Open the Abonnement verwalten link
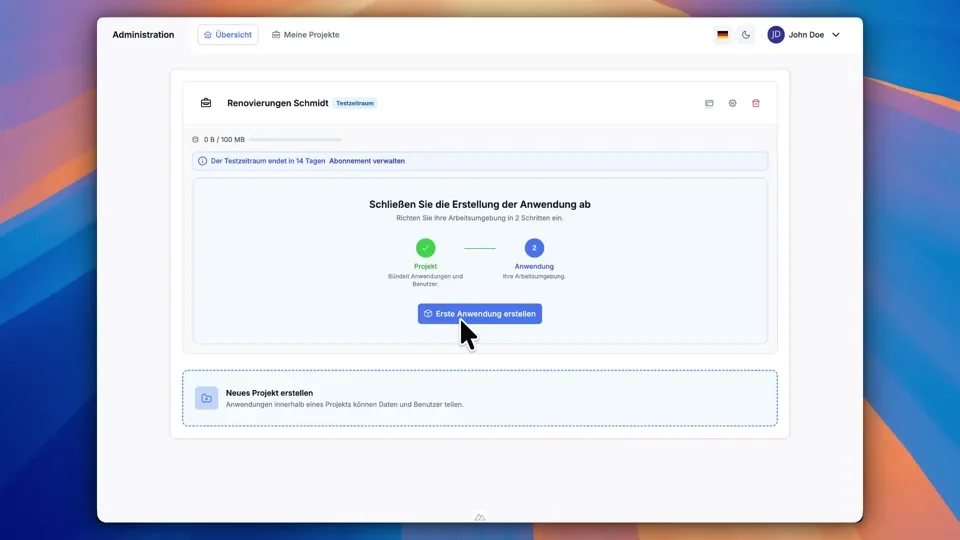960x540 pixels. [367, 161]
